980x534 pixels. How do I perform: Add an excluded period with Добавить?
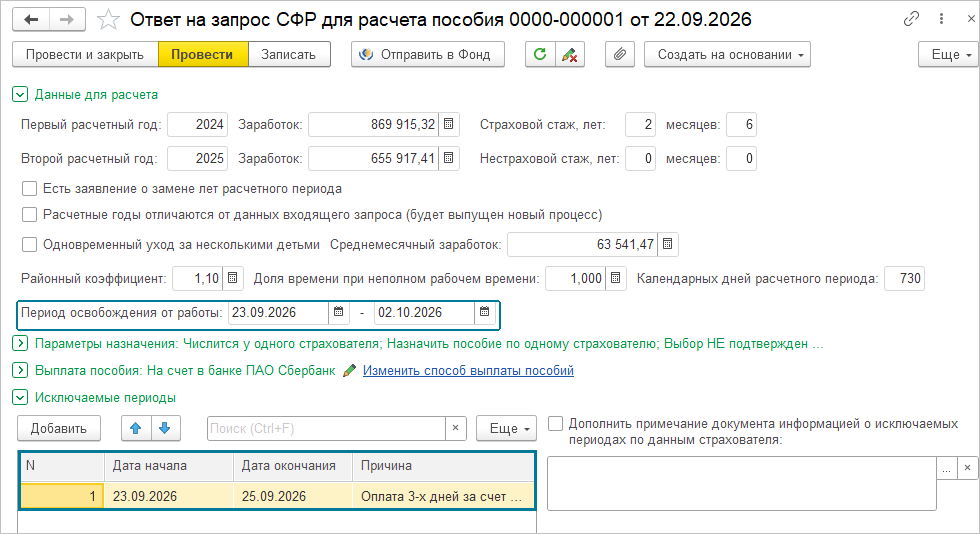click(x=59, y=428)
